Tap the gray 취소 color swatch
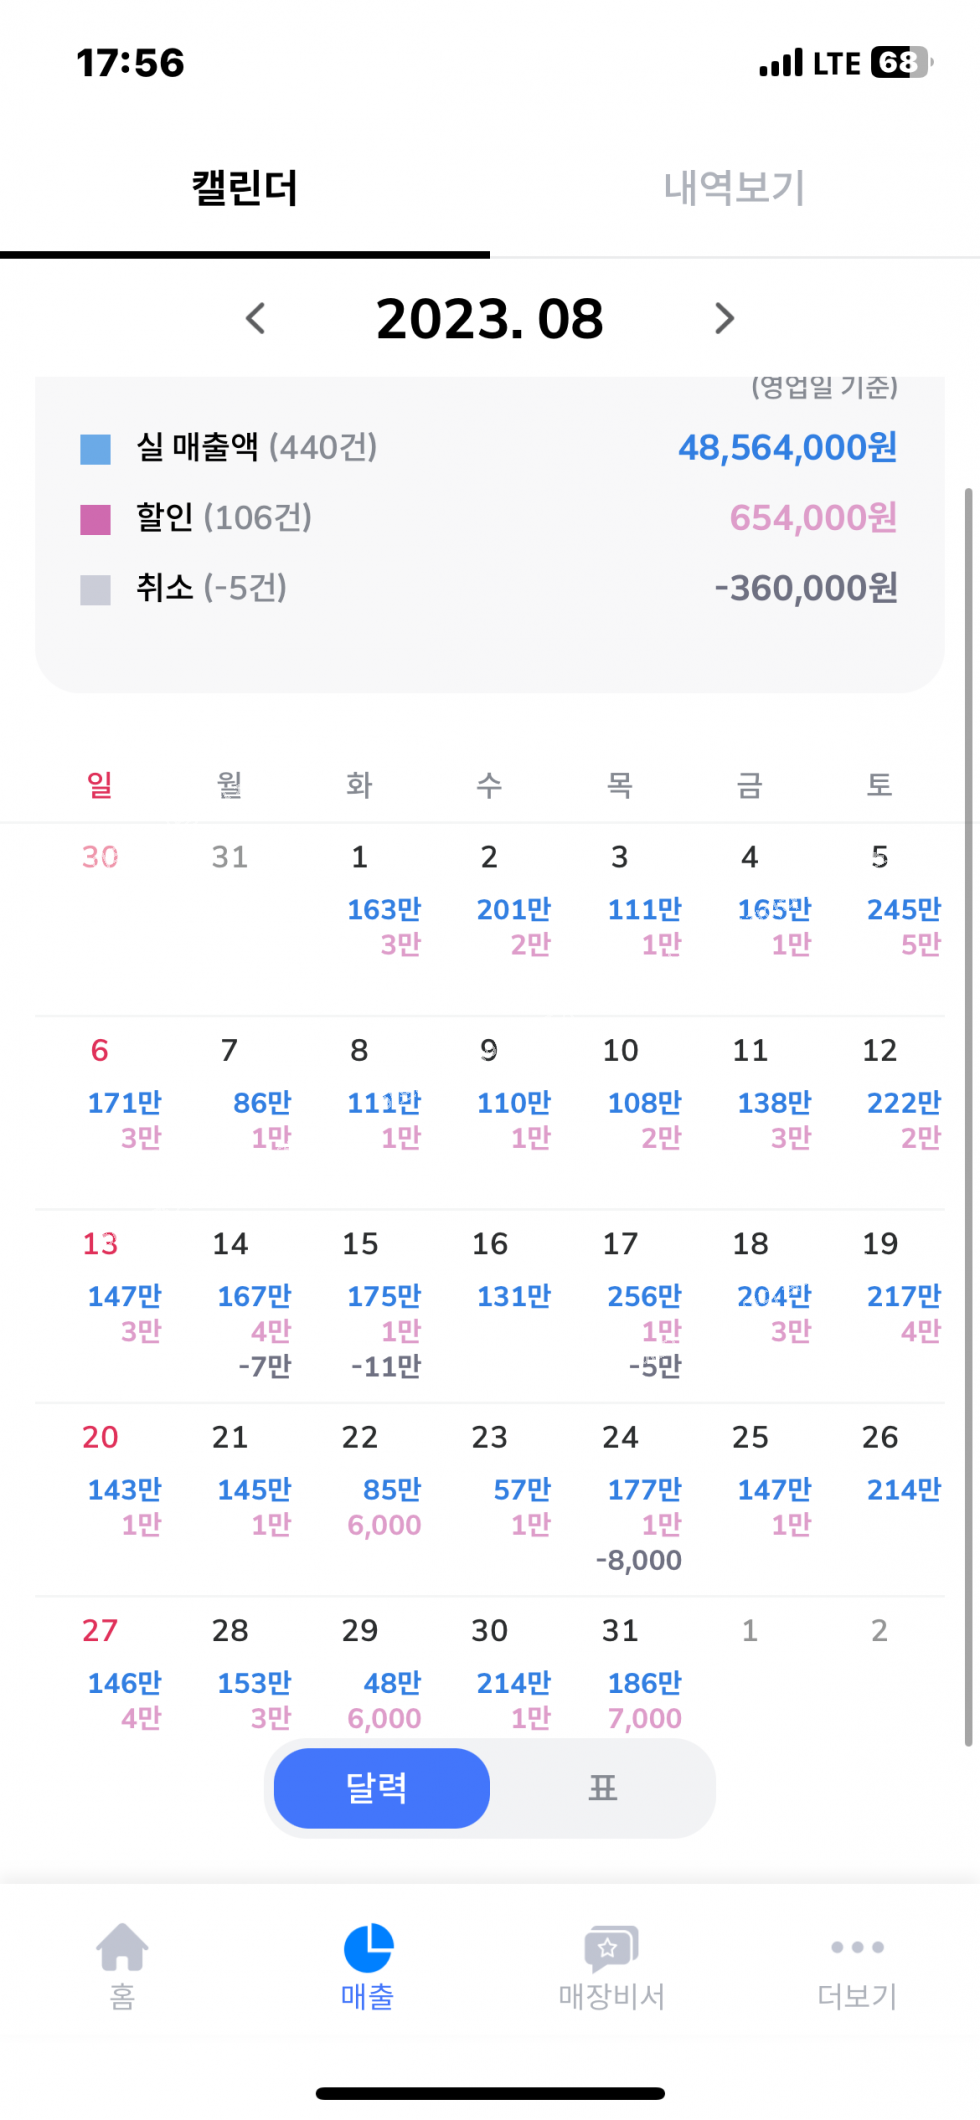The width and height of the screenshot is (980, 2120). [95, 589]
